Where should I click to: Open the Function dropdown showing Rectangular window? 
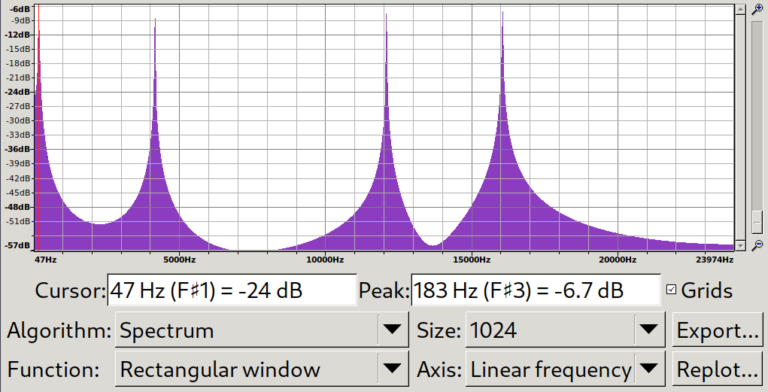pos(262,369)
